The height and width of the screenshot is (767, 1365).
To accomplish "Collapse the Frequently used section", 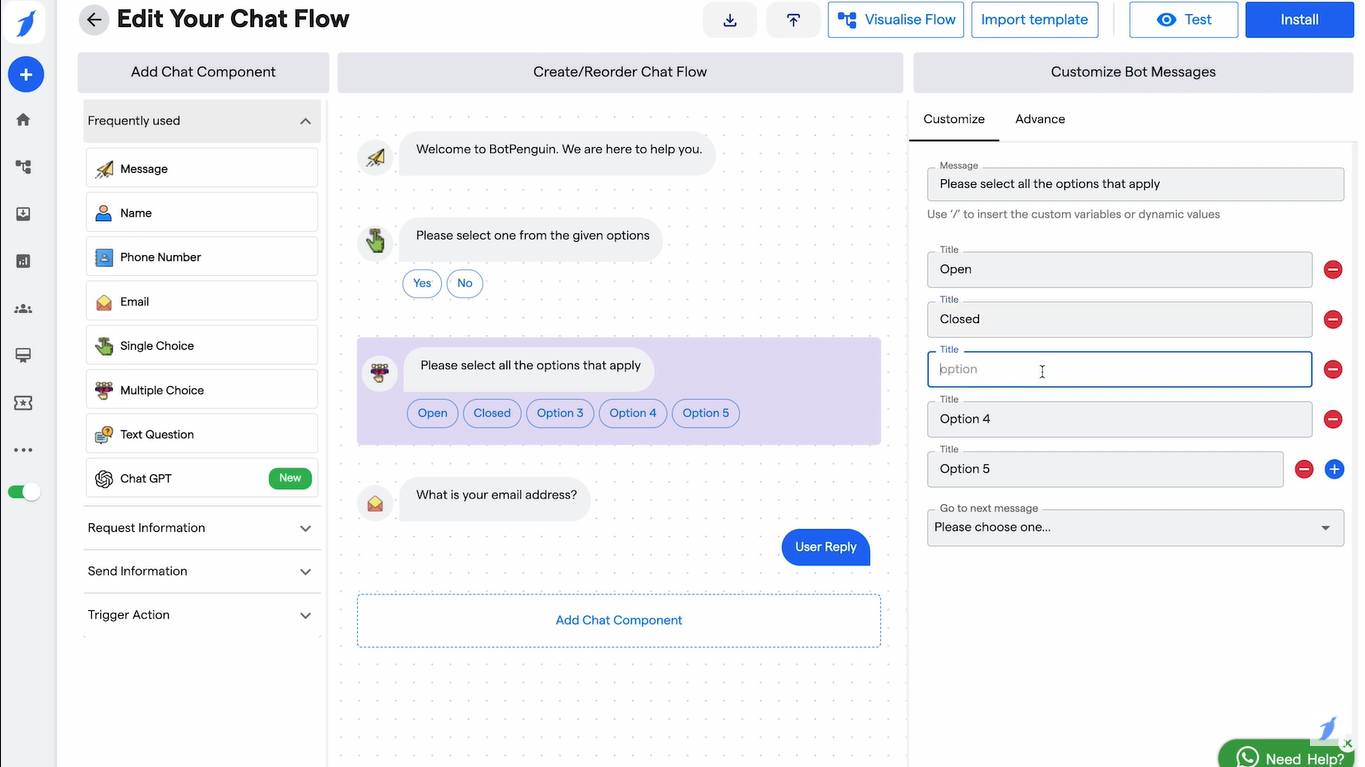I will click(x=305, y=120).
